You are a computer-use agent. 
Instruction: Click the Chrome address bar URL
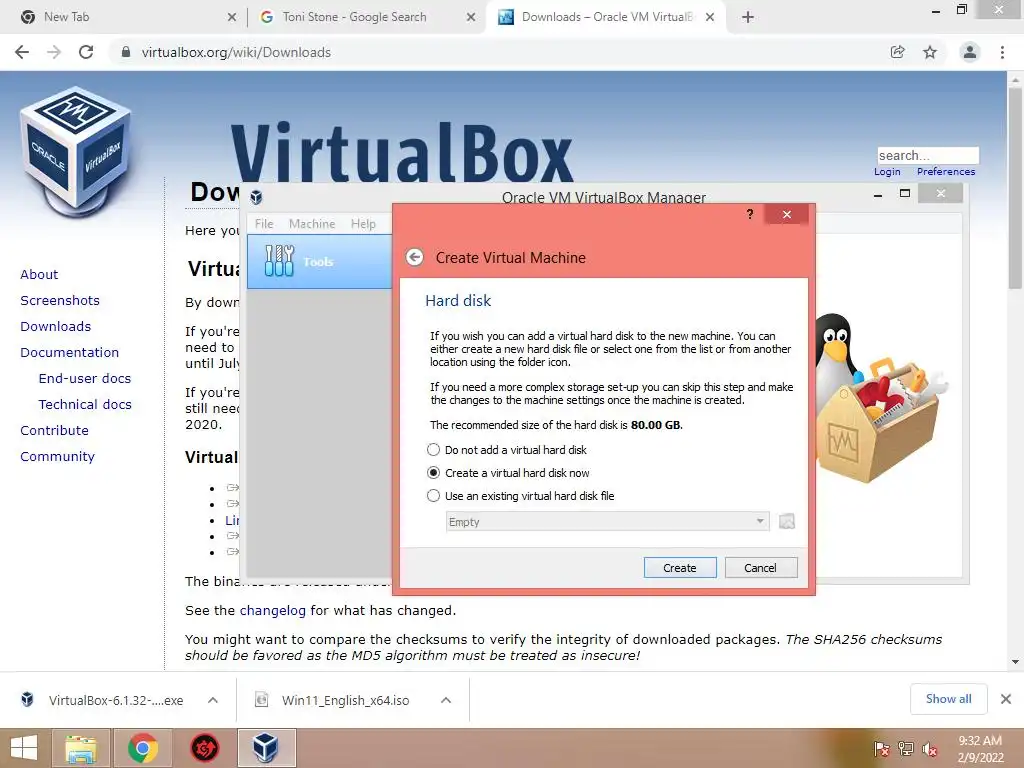(x=236, y=52)
